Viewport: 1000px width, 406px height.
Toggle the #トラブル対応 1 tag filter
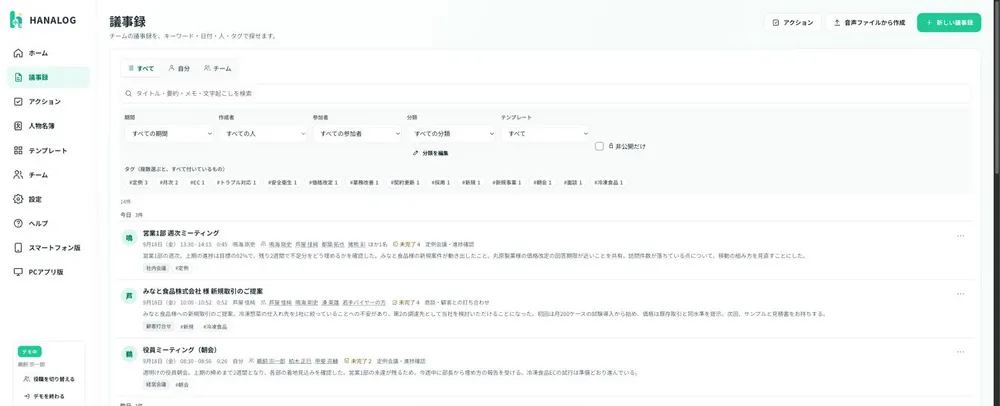237,182
